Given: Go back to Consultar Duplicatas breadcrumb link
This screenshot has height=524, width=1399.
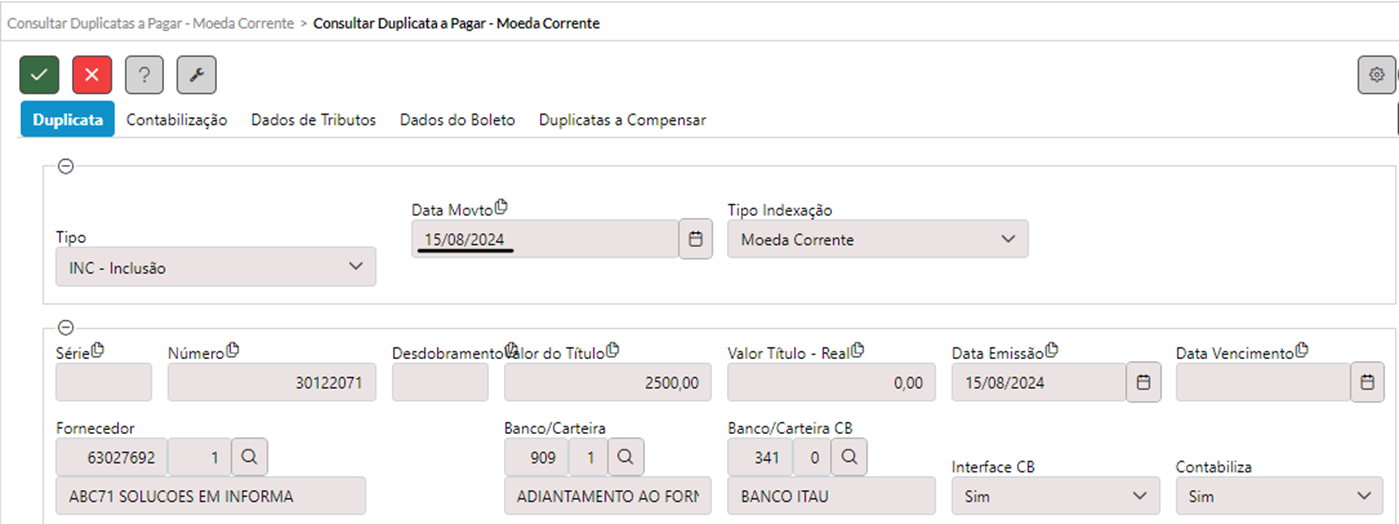Looking at the screenshot, I should (150, 22).
